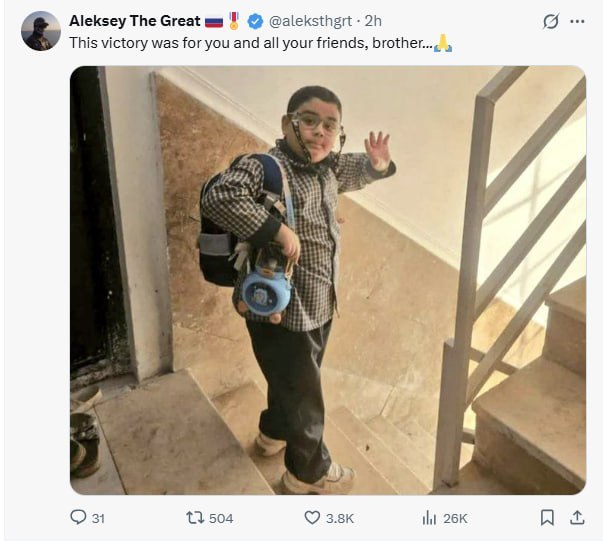Click the Russian flag emoji beside the name

pyautogui.click(x=214, y=21)
